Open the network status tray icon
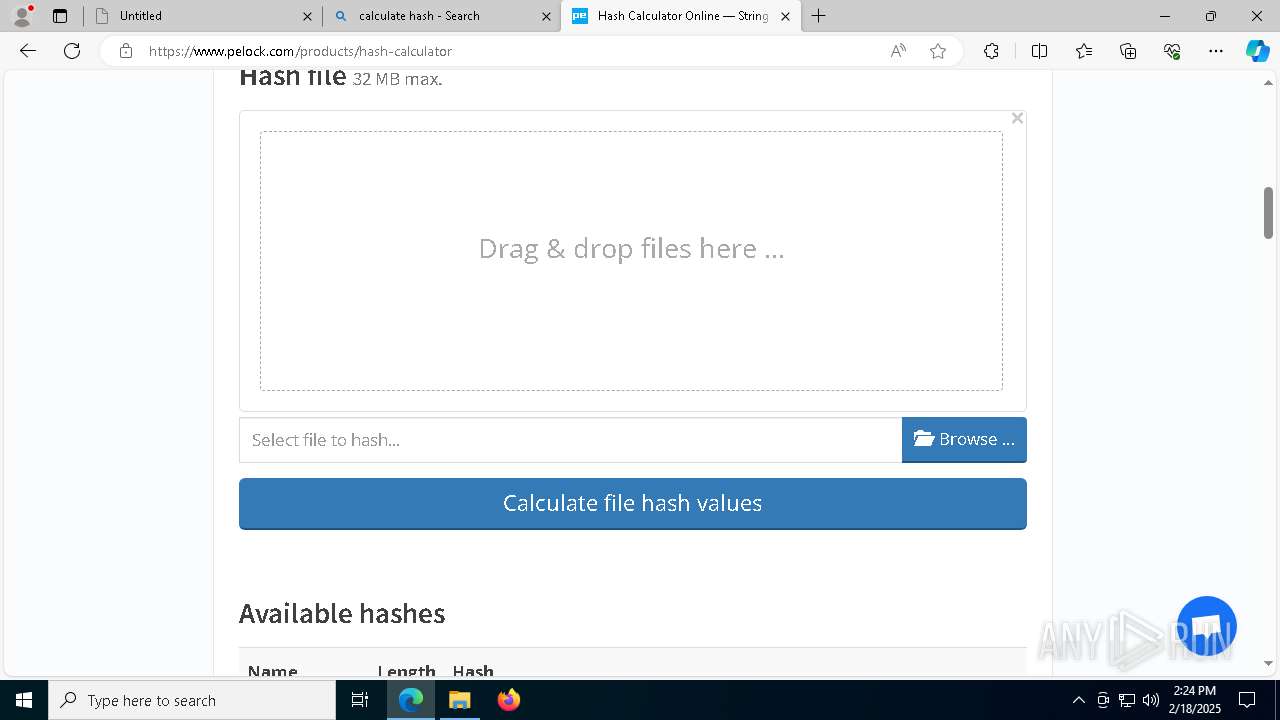 (1127, 700)
